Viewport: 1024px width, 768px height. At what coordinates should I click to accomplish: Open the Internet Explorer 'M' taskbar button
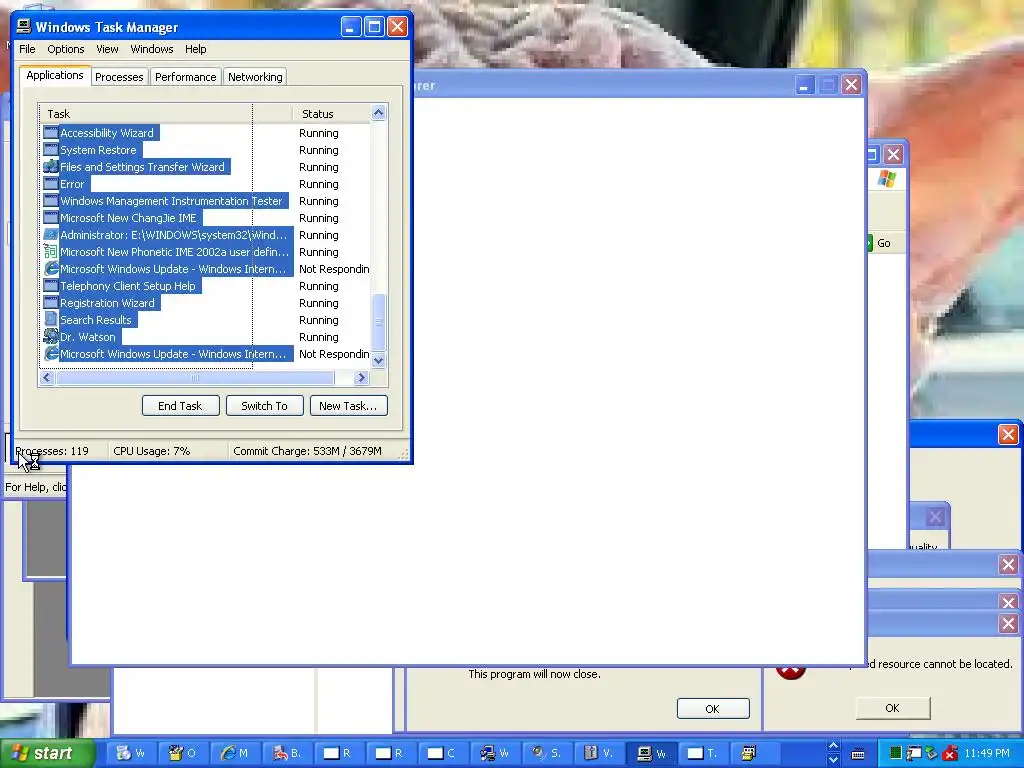tap(235, 753)
